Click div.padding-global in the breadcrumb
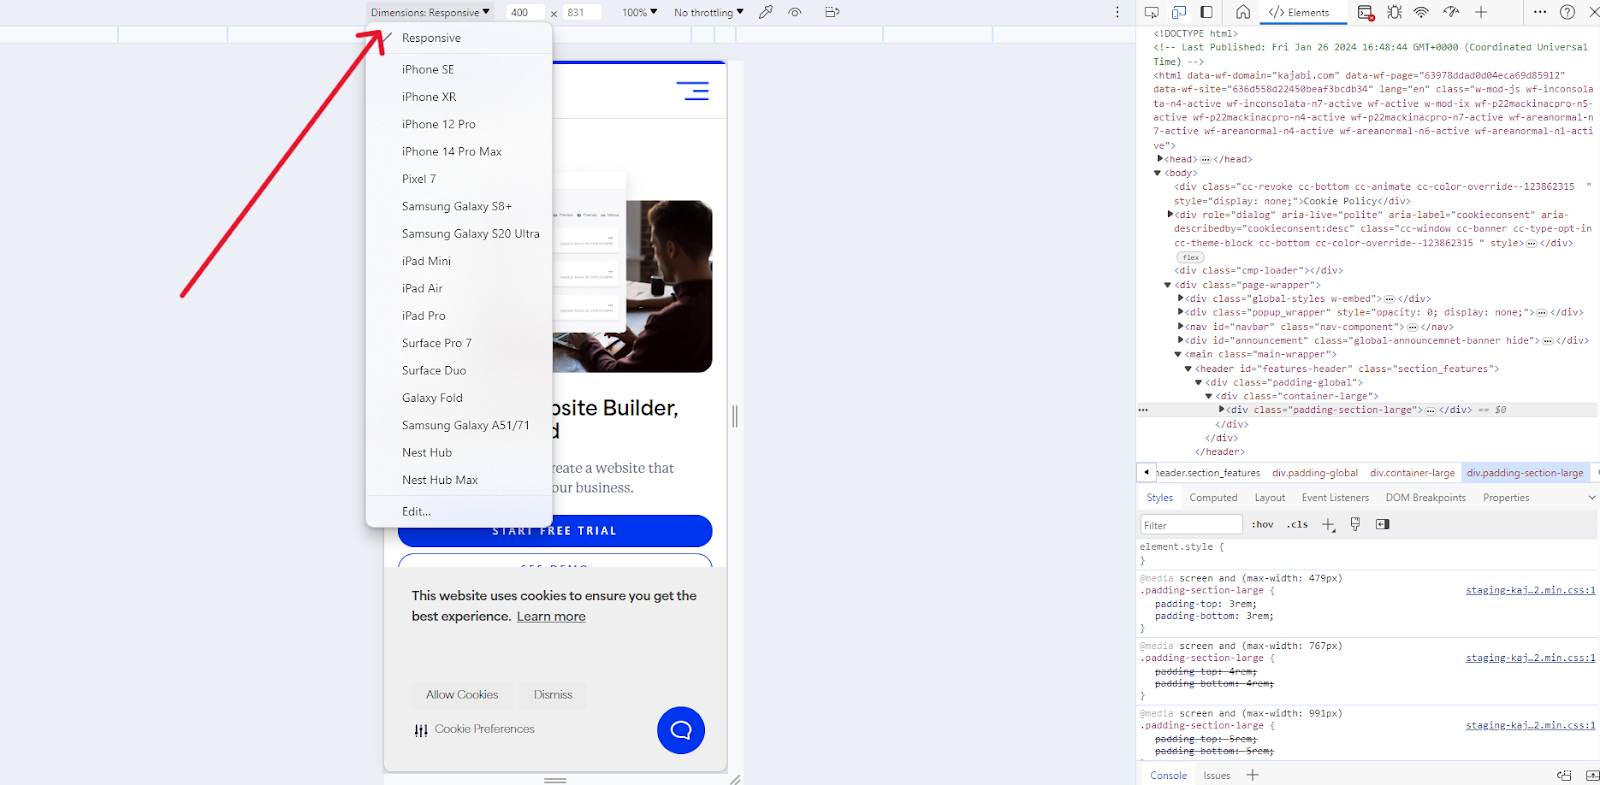 pos(1315,473)
